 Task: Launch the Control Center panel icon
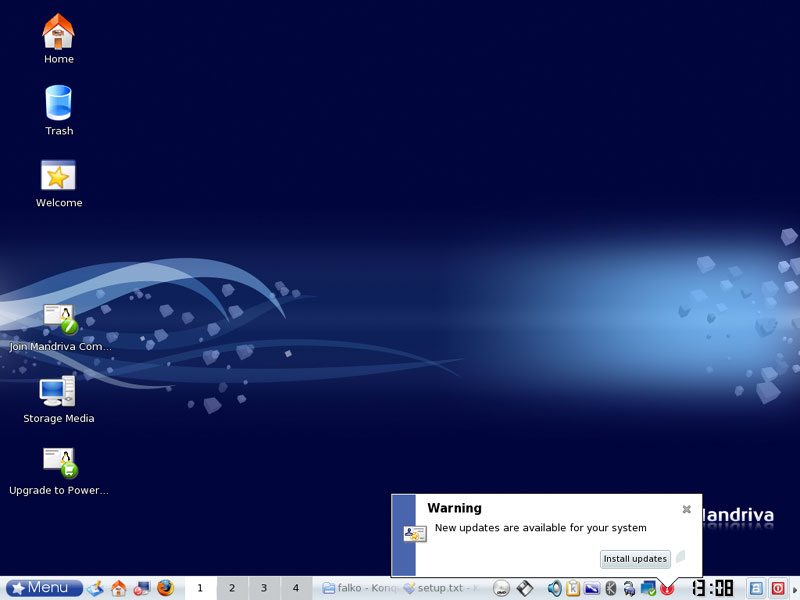coord(141,588)
